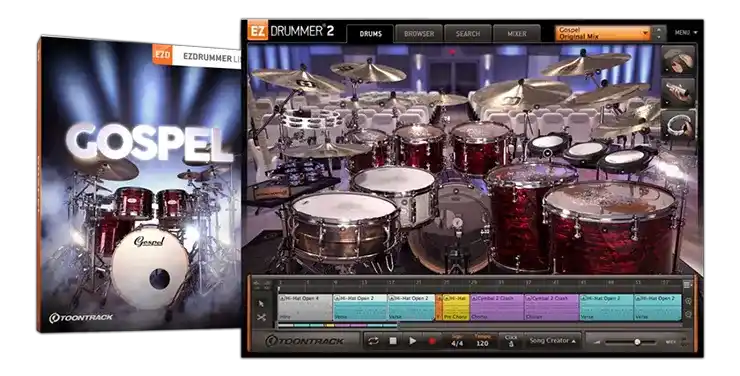This screenshot has height=376, width=740.
Task: Step to the previous preset with up arrow
Action: tap(659, 29)
